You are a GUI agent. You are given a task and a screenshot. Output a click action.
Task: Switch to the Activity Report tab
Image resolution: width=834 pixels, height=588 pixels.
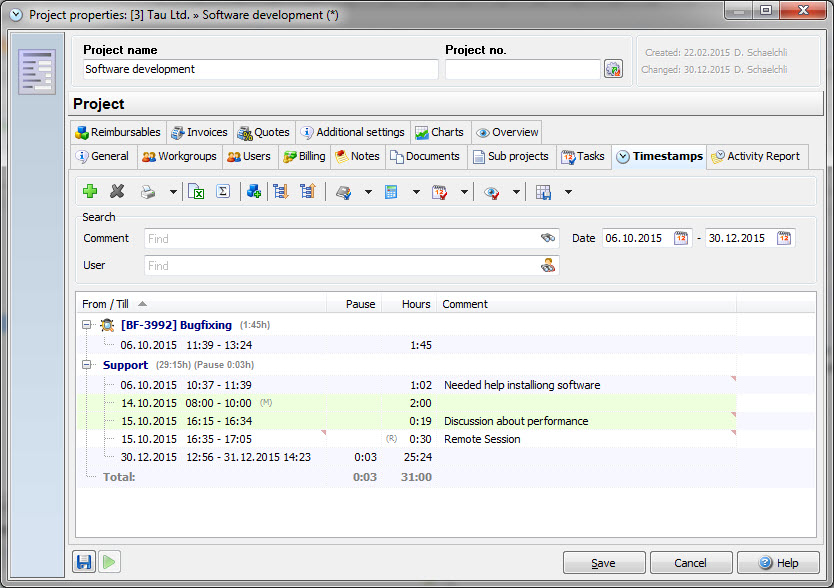tap(756, 157)
